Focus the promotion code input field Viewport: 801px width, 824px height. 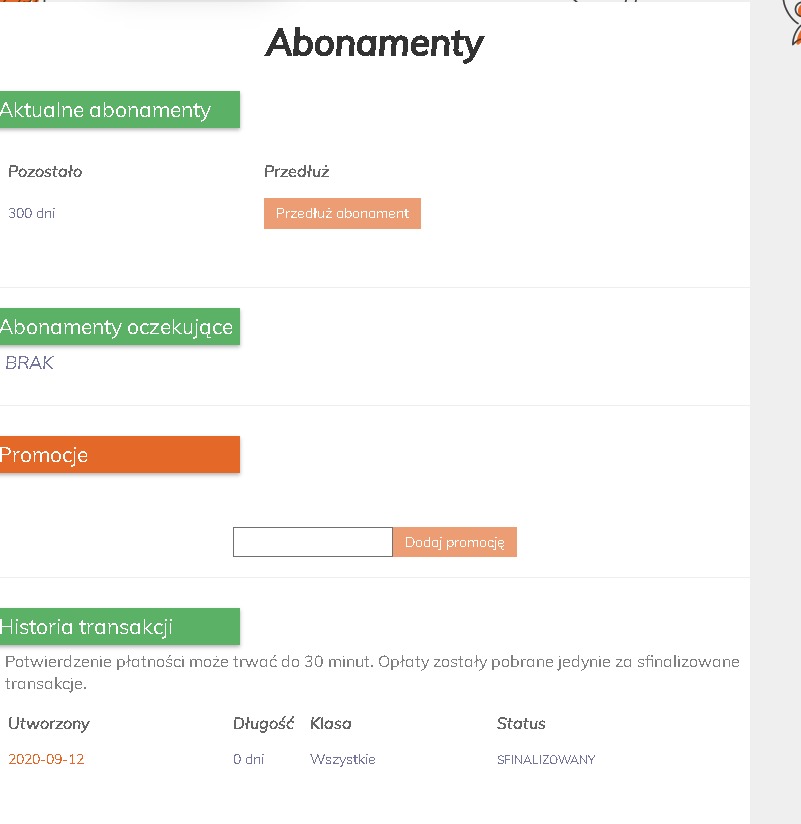tap(313, 542)
